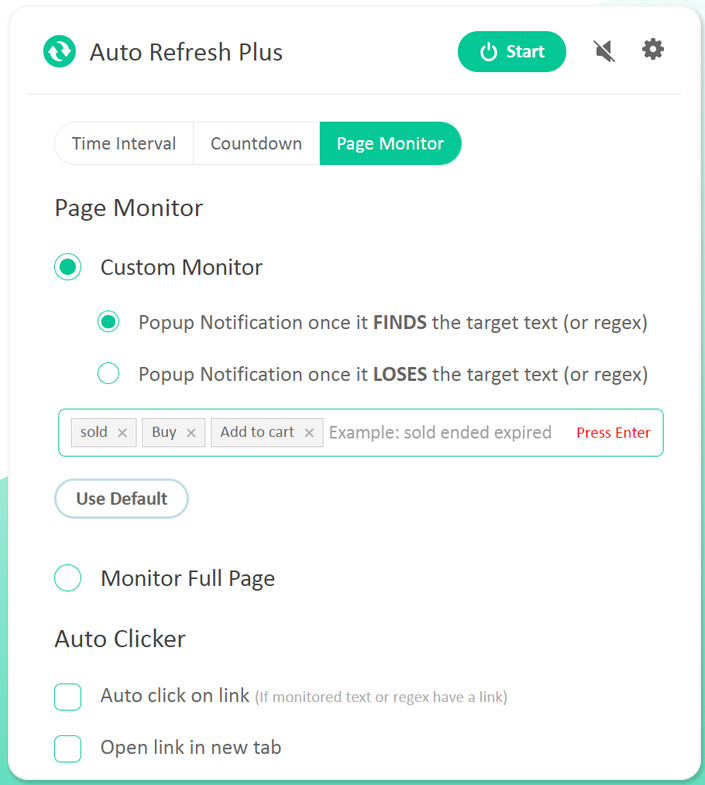Click the 'Auto Refresh Plus' title text
This screenshot has width=705, height=785.
pos(186,52)
